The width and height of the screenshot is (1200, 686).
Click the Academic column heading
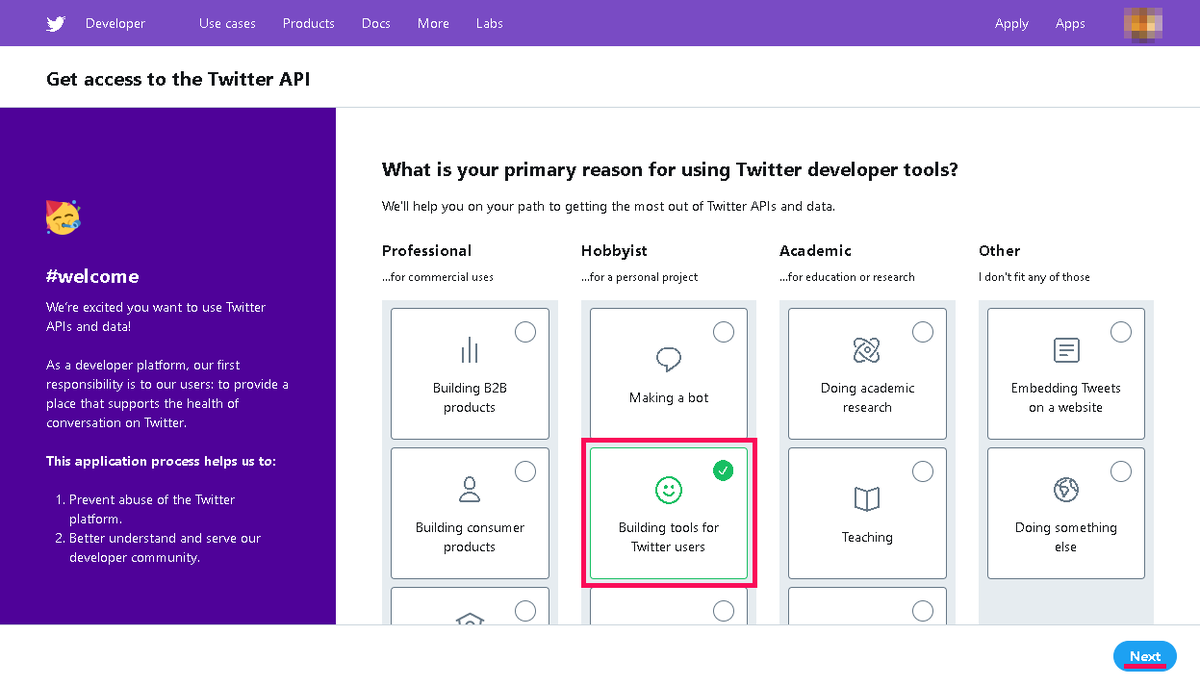click(816, 251)
